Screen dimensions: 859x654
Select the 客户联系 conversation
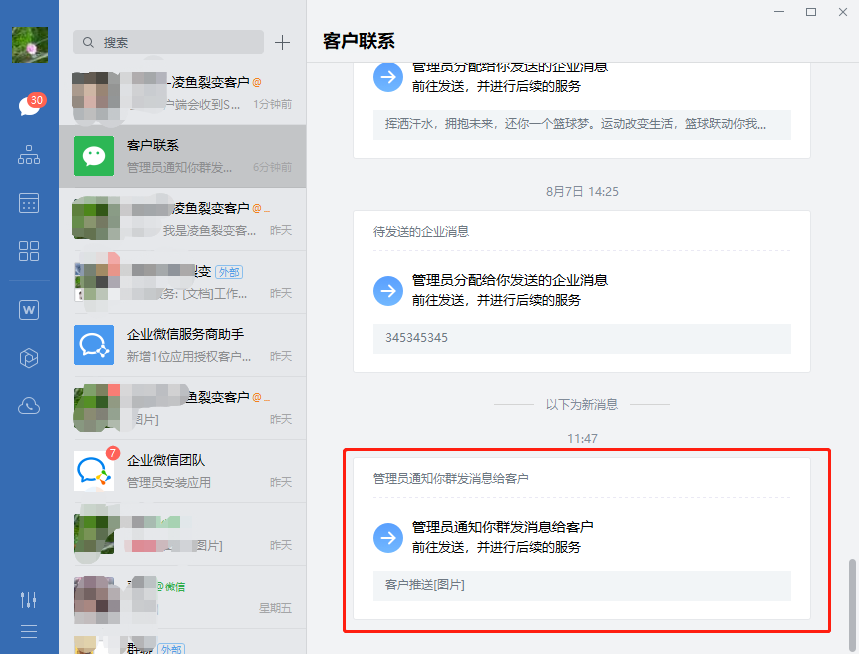[x=182, y=156]
